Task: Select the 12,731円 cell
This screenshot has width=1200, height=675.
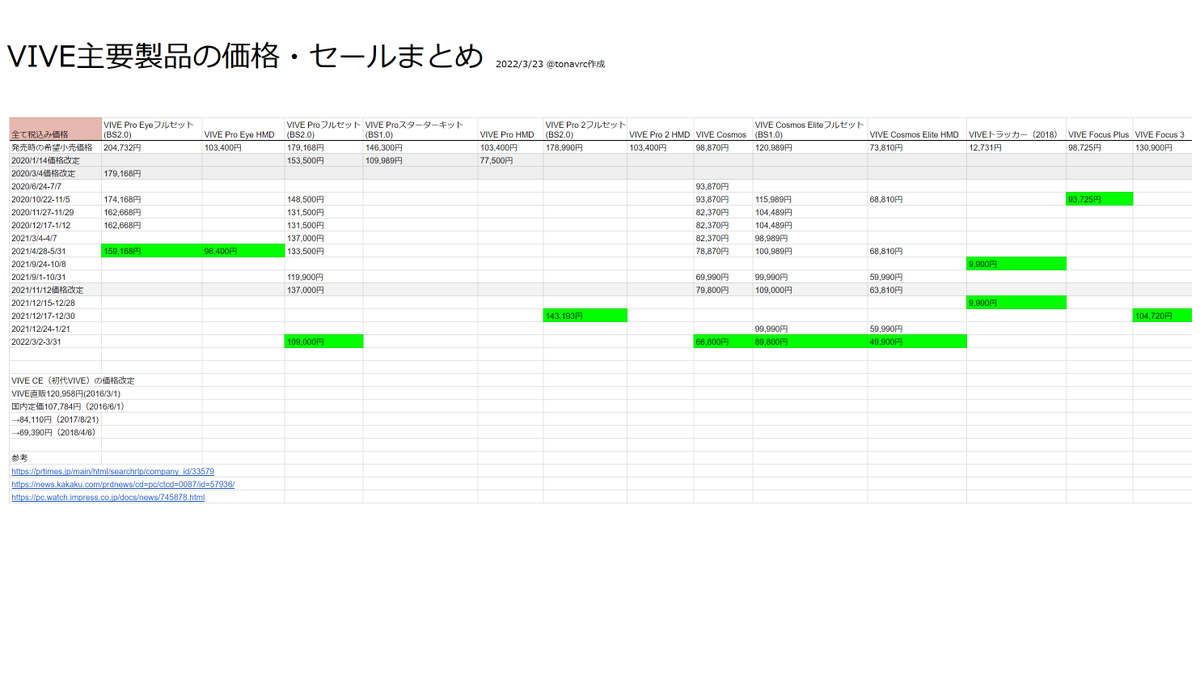Action: 1016,147
